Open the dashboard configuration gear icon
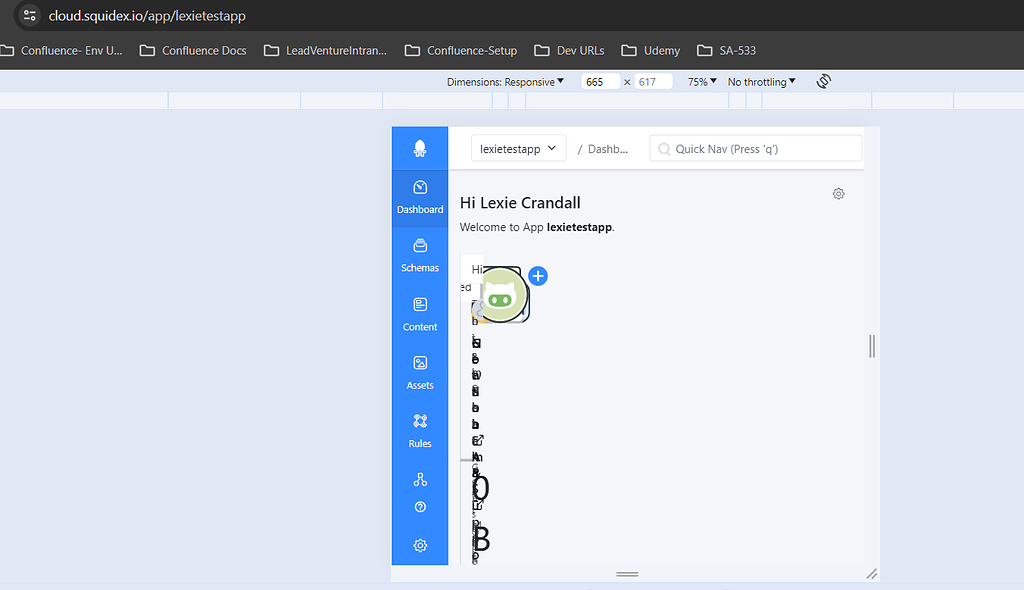1024x590 pixels. (838, 193)
